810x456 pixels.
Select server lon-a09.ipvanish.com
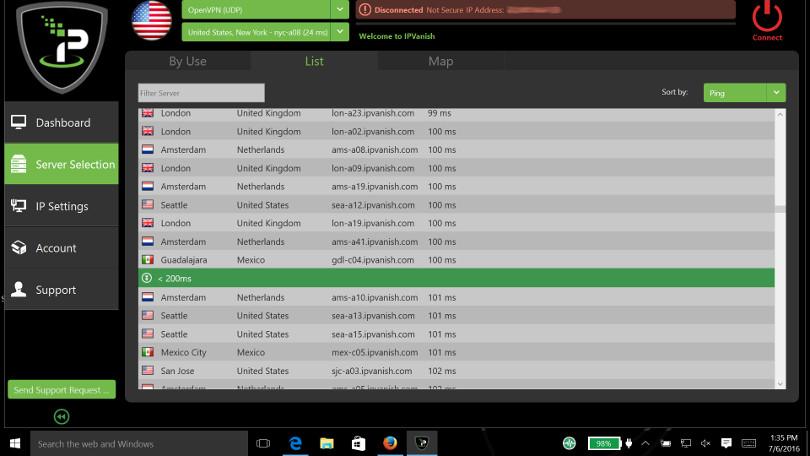[x=456, y=168]
